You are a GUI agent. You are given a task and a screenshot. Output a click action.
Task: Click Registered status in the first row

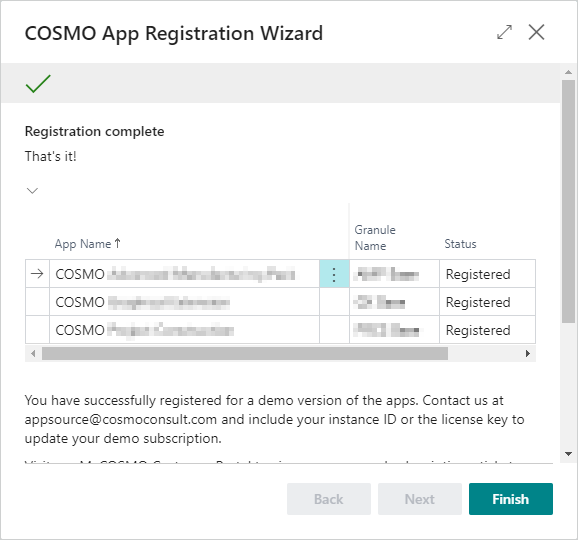(487, 274)
